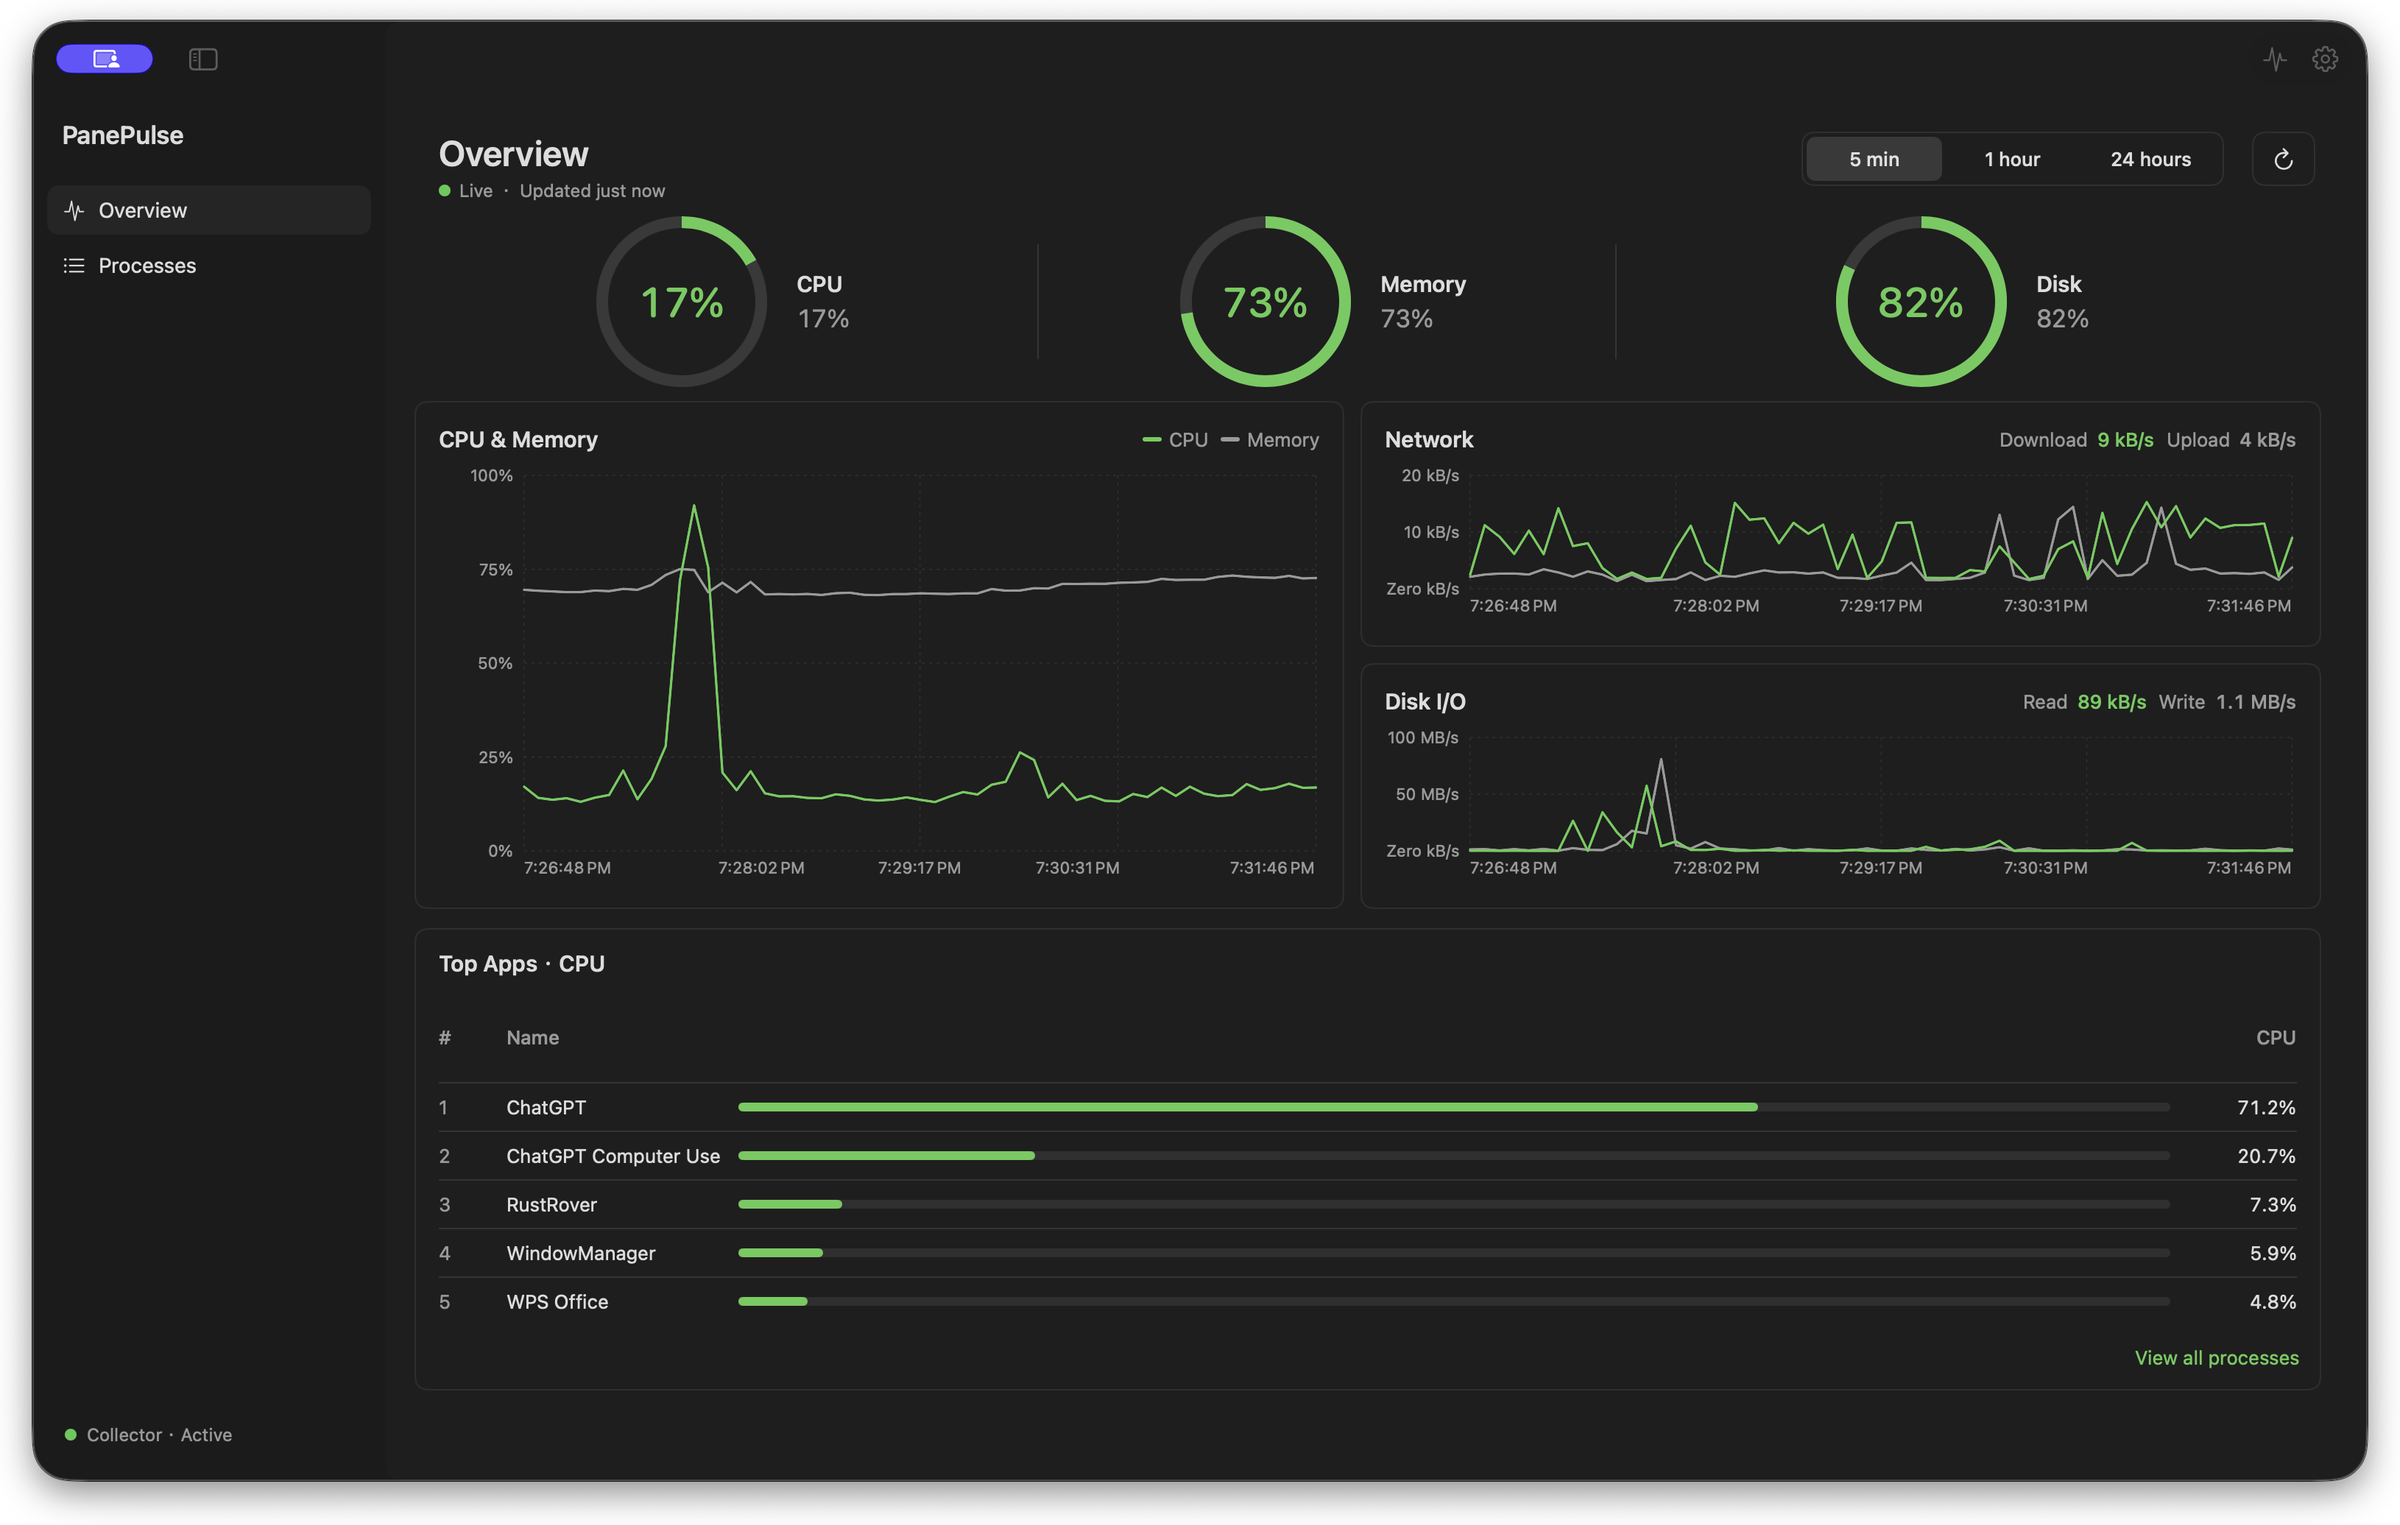Click the Disk I/O chart title
The width and height of the screenshot is (2400, 1525).
coord(1425,702)
